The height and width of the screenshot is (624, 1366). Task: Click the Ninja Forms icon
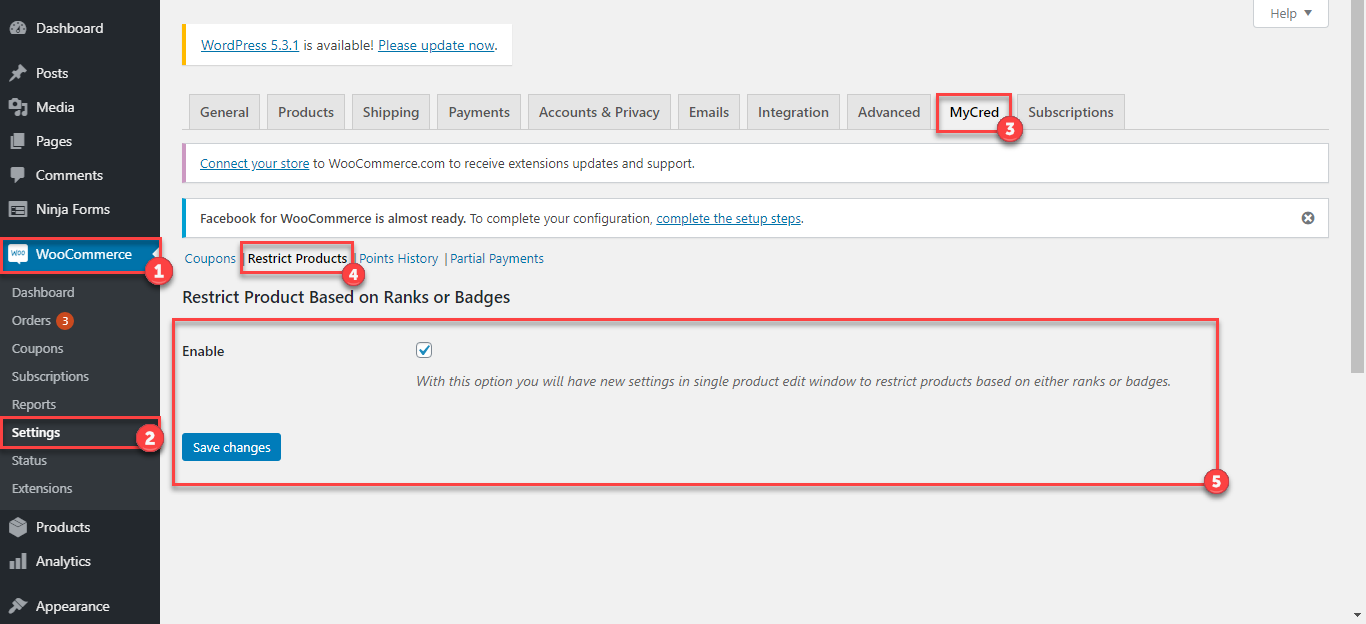coord(18,209)
